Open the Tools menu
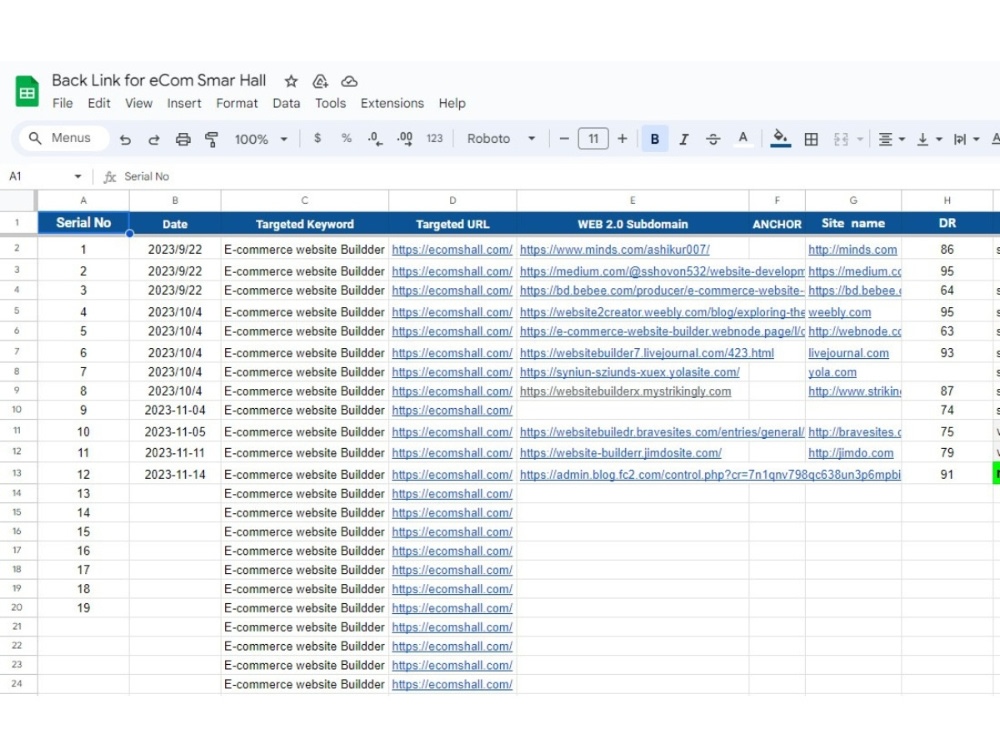This screenshot has height=750, width=1000. tap(330, 103)
